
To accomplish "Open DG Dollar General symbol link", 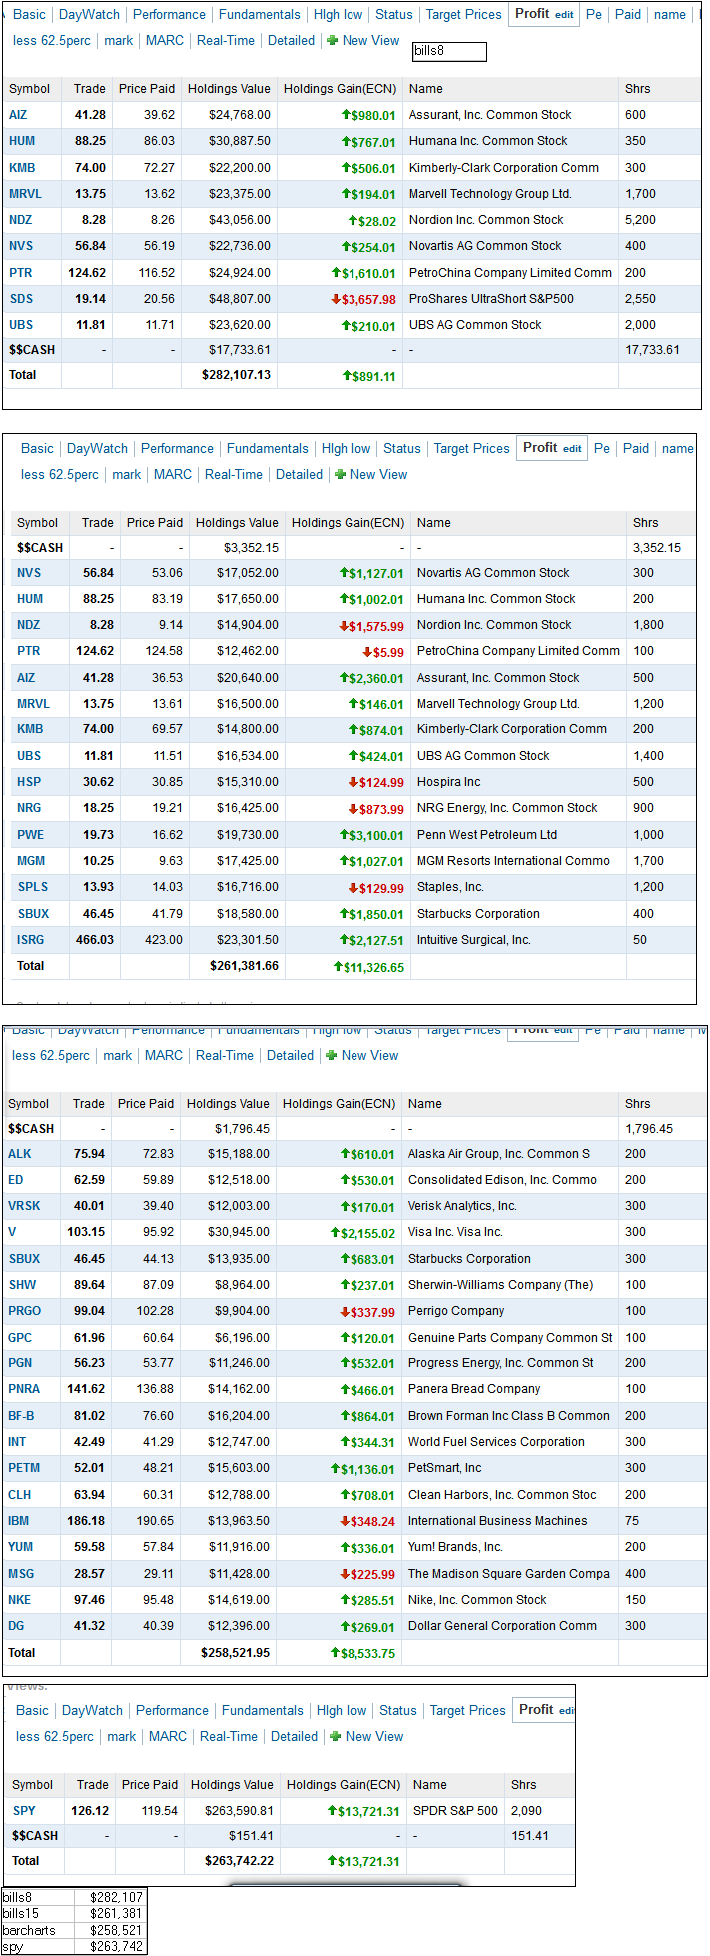I will [16, 1625].
